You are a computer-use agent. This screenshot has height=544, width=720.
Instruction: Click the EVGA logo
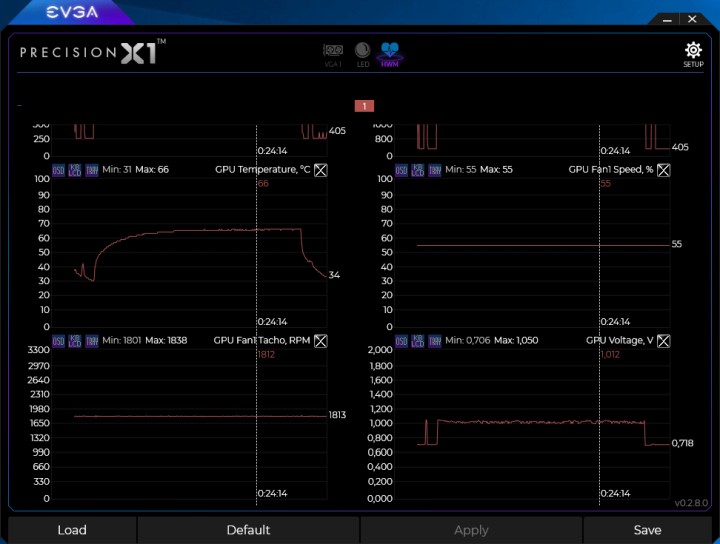pyautogui.click(x=72, y=12)
